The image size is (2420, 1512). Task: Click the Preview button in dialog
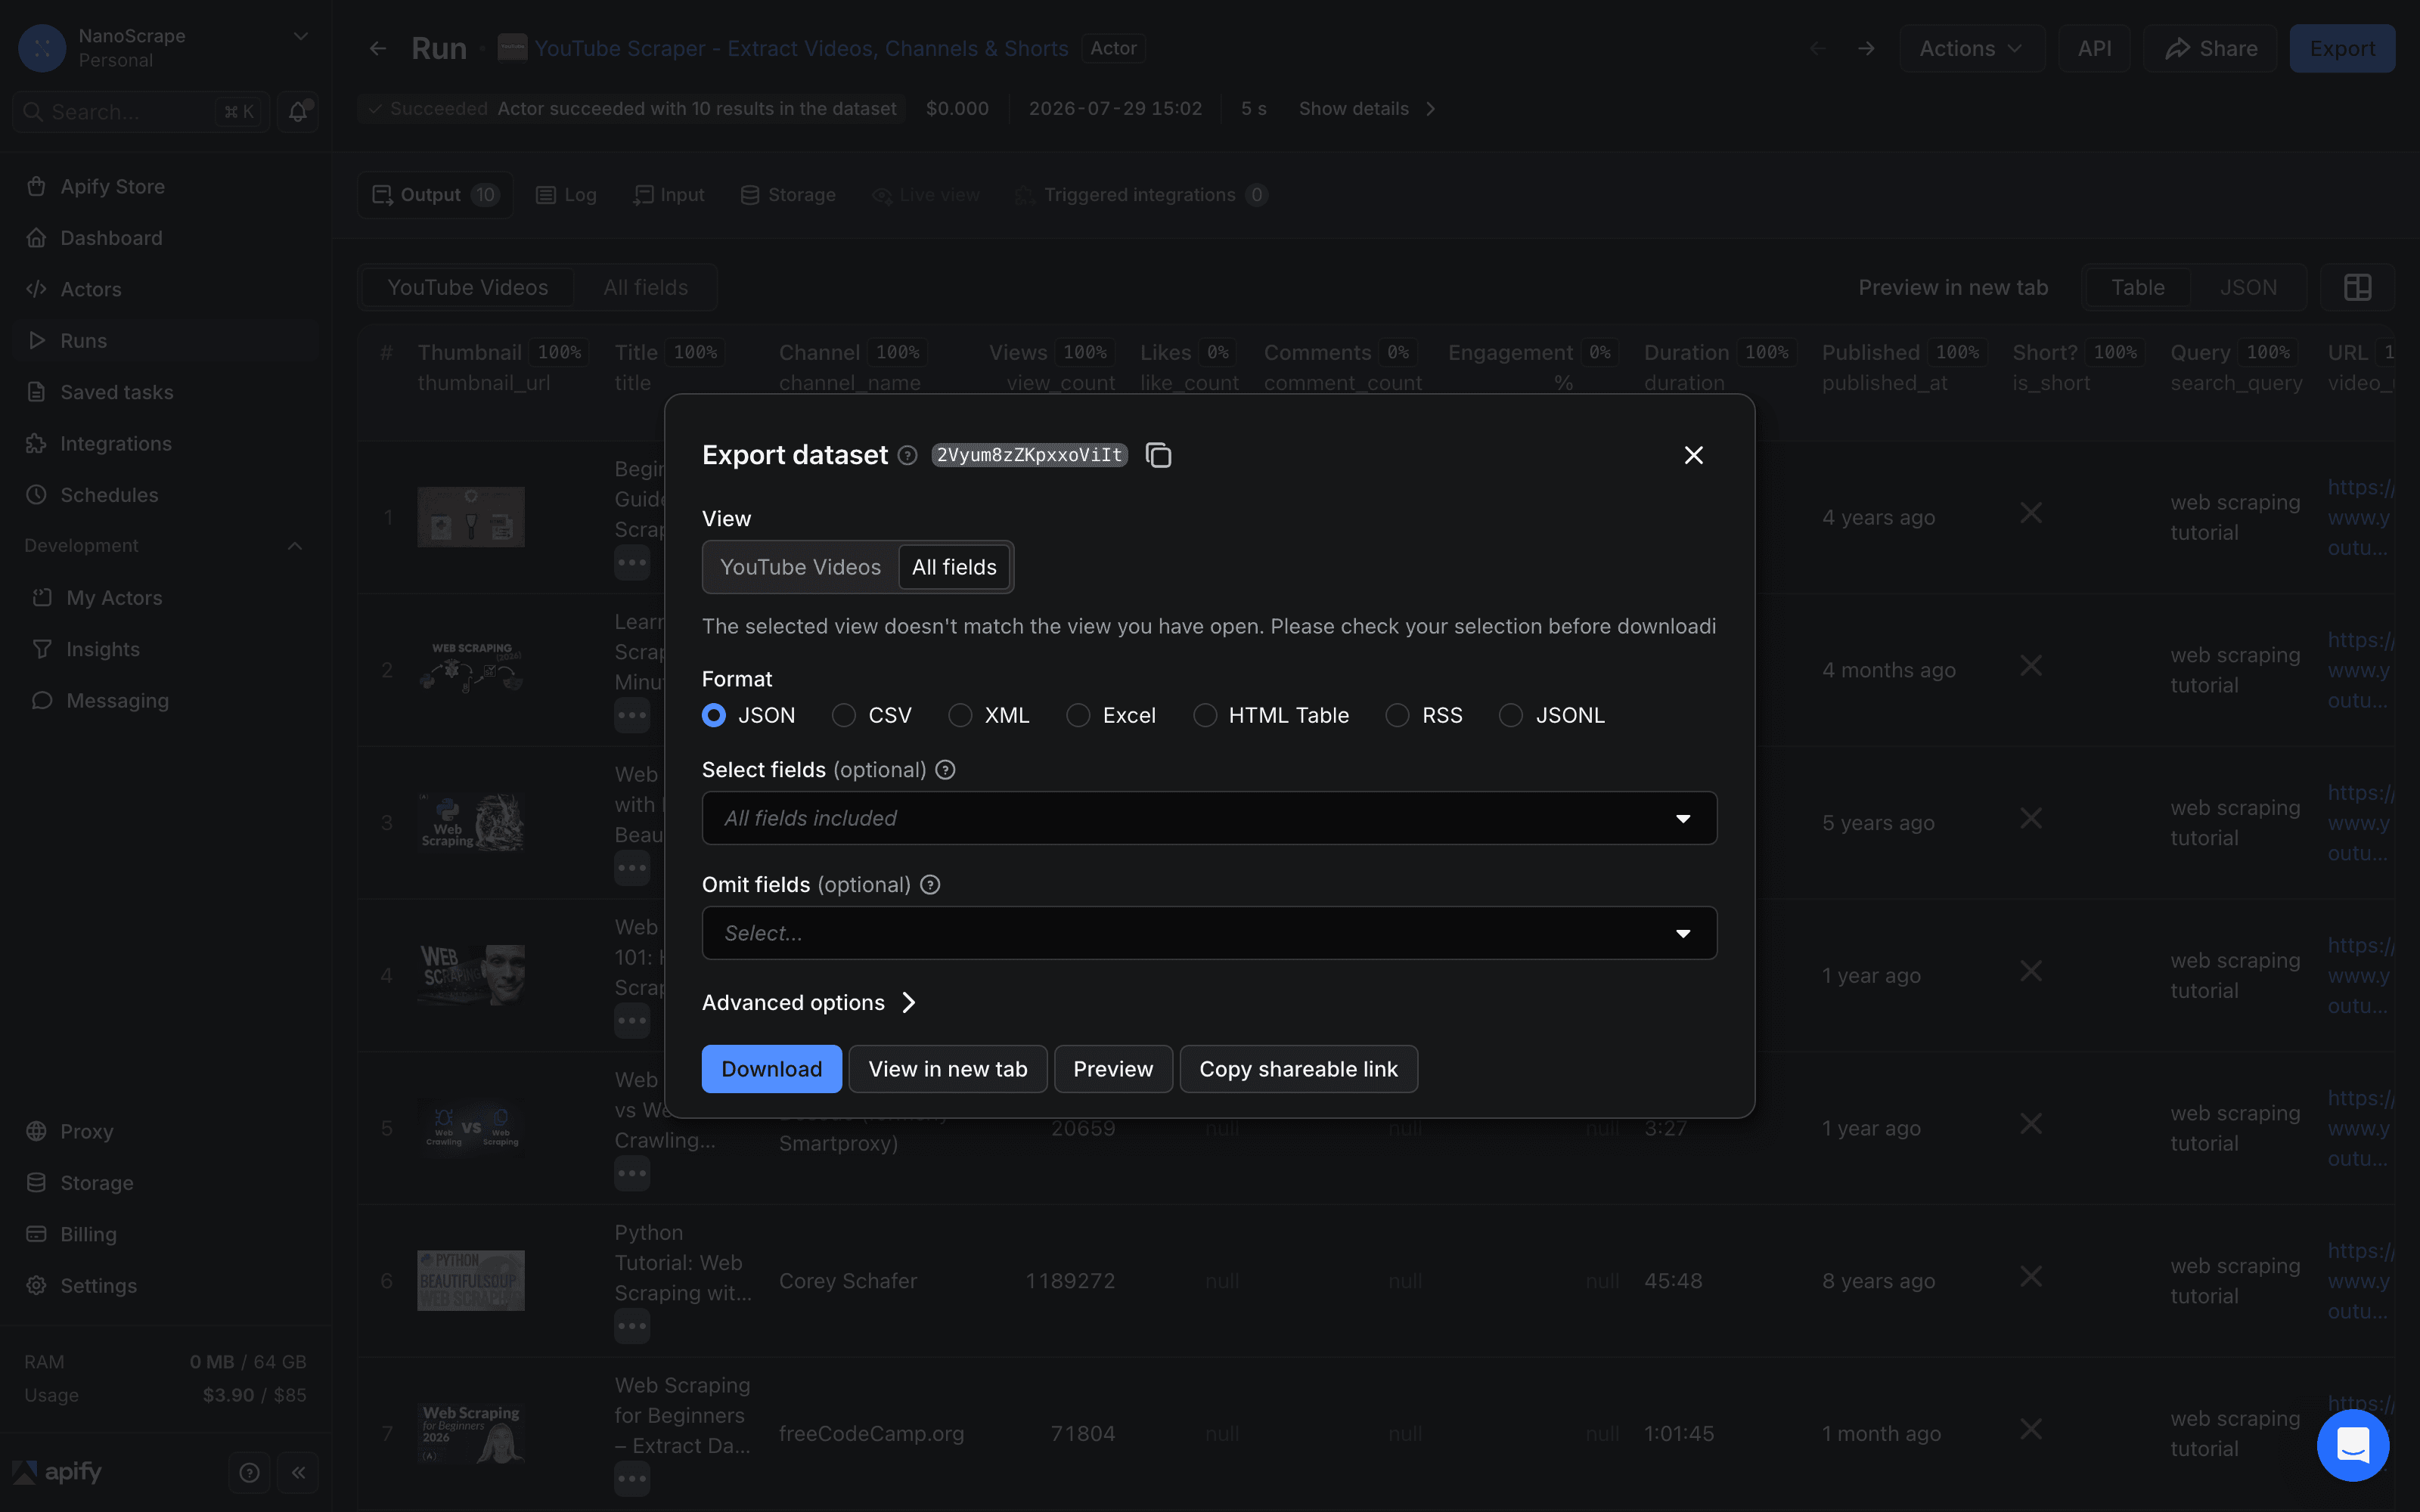pos(1113,1069)
